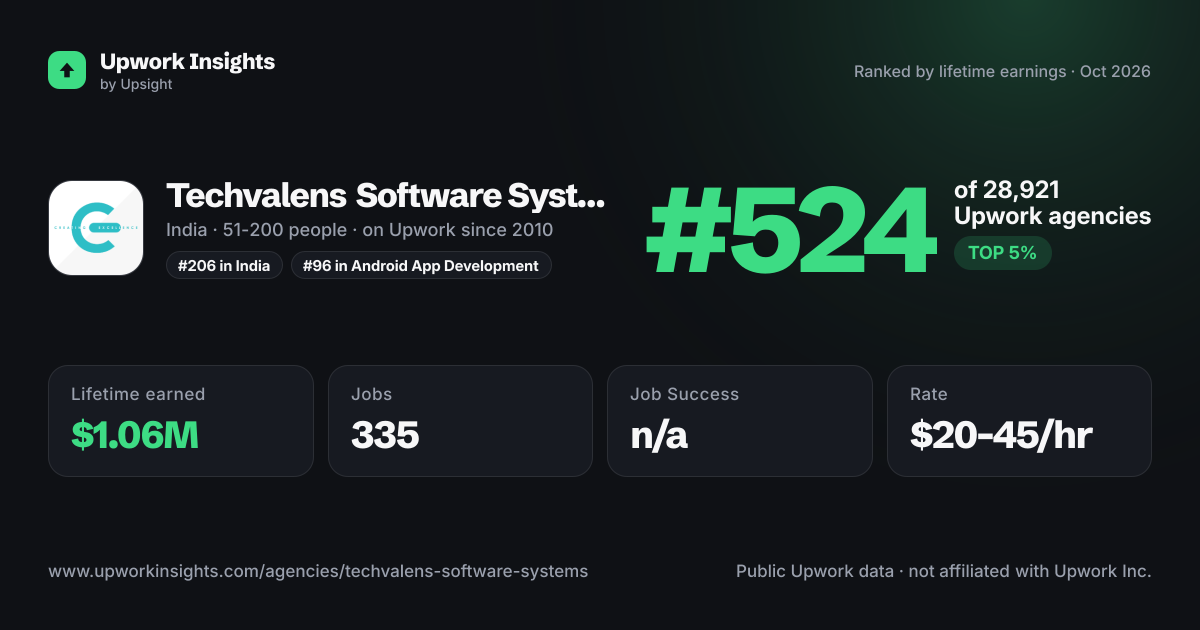
Task: Click the "of 28,921 Upwork agencies" text
Action: (1052, 203)
